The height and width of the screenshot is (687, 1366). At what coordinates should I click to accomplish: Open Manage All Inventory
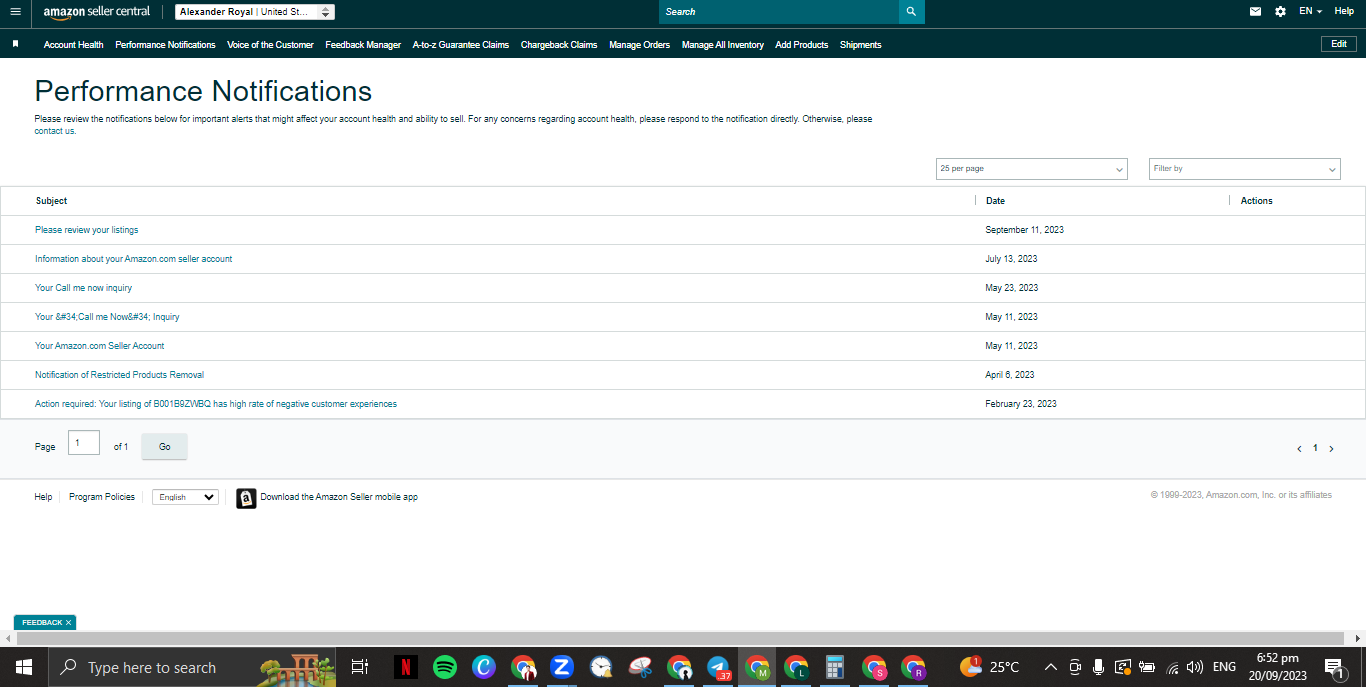(x=723, y=45)
